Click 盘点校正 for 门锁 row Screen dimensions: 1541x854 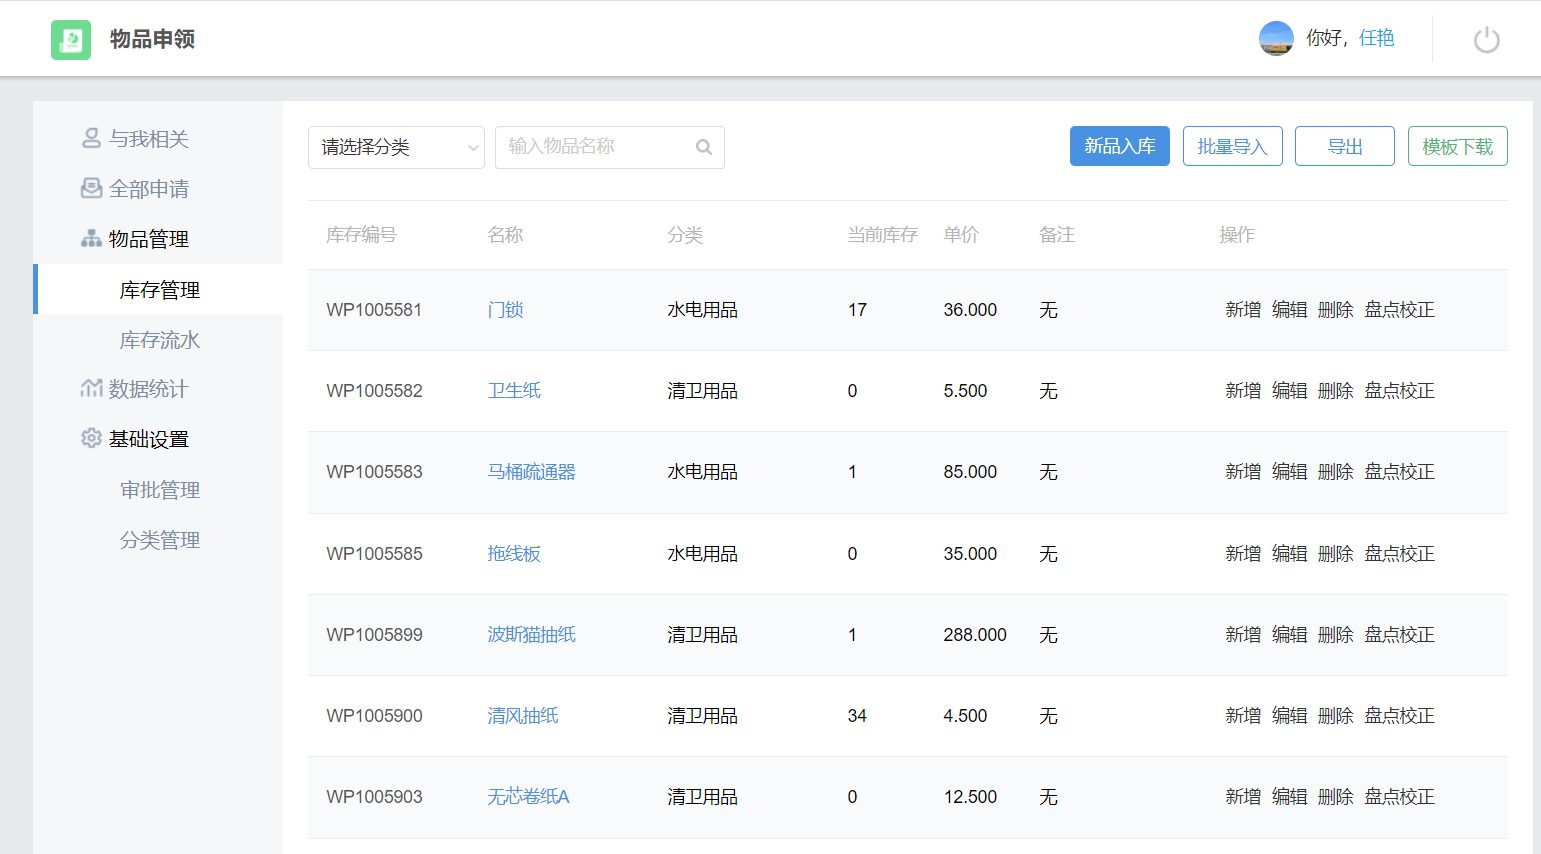click(1399, 310)
